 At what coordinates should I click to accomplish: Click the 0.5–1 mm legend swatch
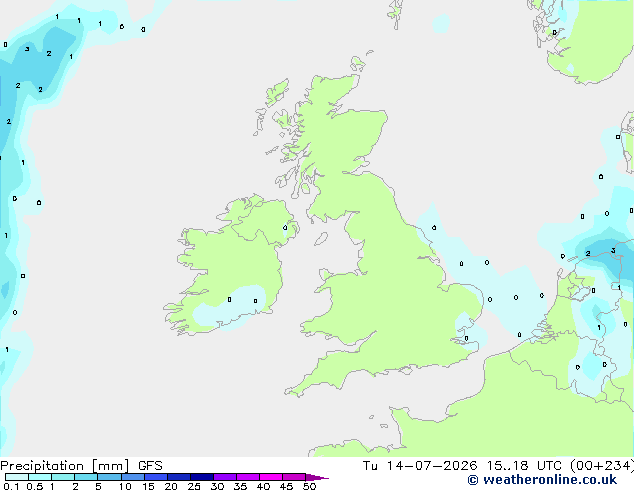tap(40, 477)
